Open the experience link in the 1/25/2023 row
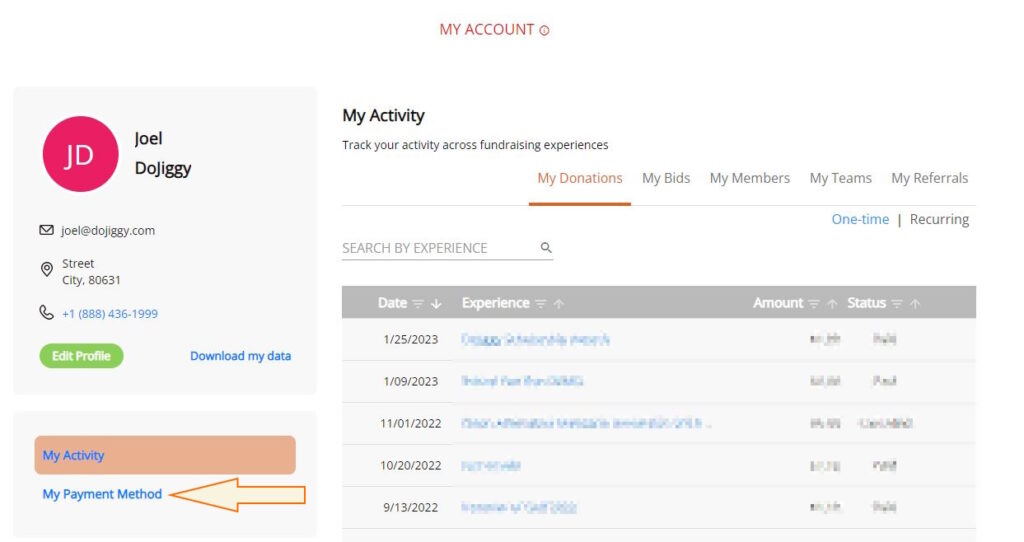1024x542 pixels. click(536, 340)
